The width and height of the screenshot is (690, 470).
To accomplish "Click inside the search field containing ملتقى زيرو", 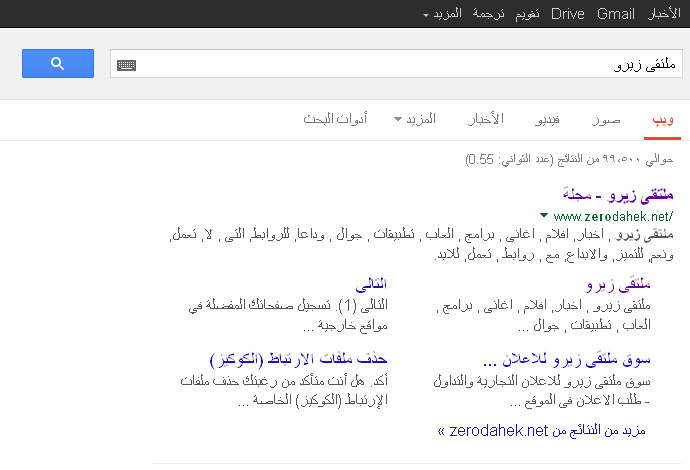I will click(396, 64).
